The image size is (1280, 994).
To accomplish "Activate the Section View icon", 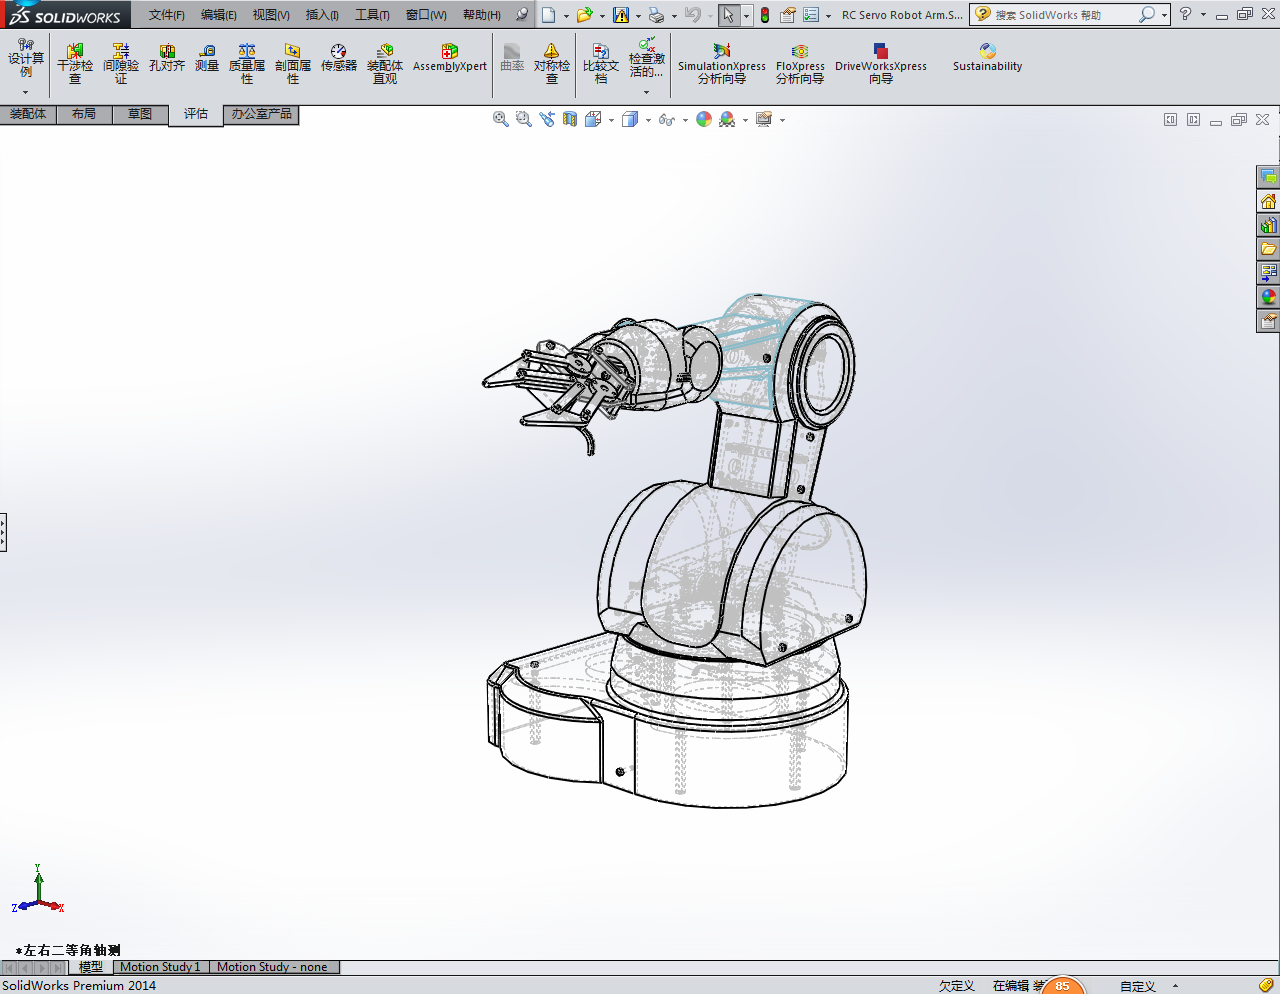I will point(570,119).
